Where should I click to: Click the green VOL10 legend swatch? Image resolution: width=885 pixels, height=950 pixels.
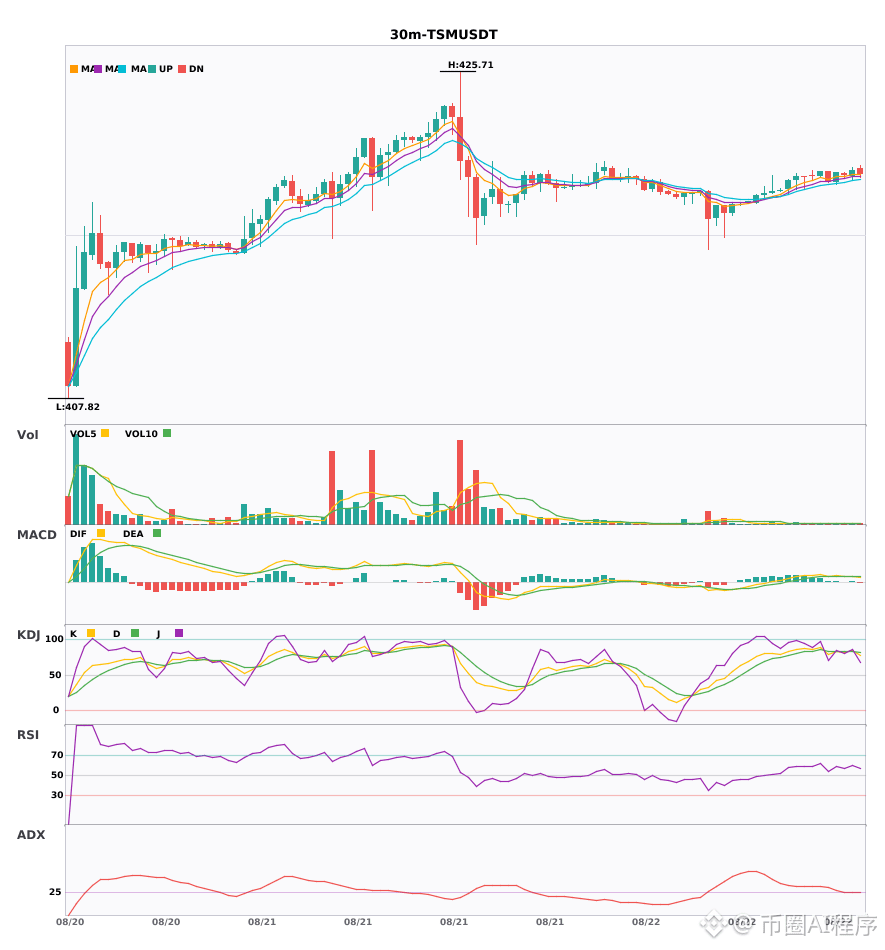tap(167, 433)
